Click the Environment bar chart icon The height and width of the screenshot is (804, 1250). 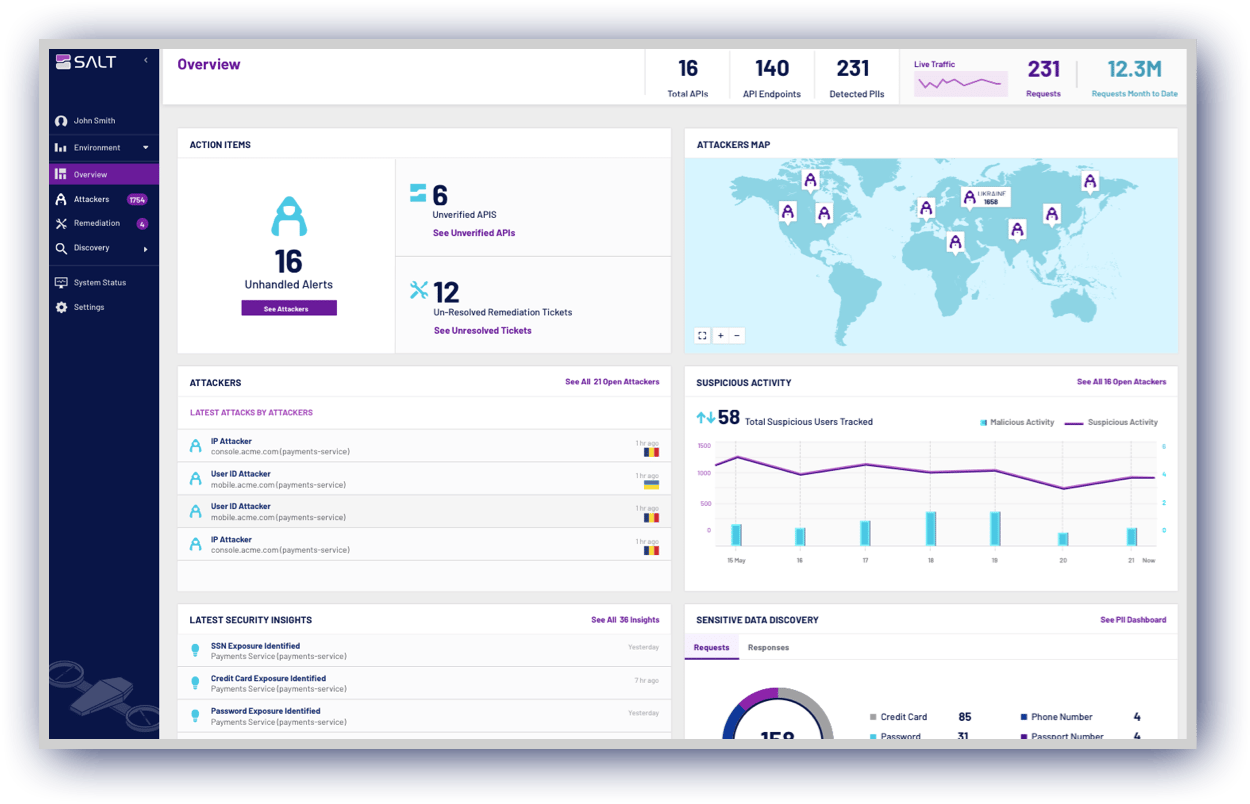pos(61,148)
